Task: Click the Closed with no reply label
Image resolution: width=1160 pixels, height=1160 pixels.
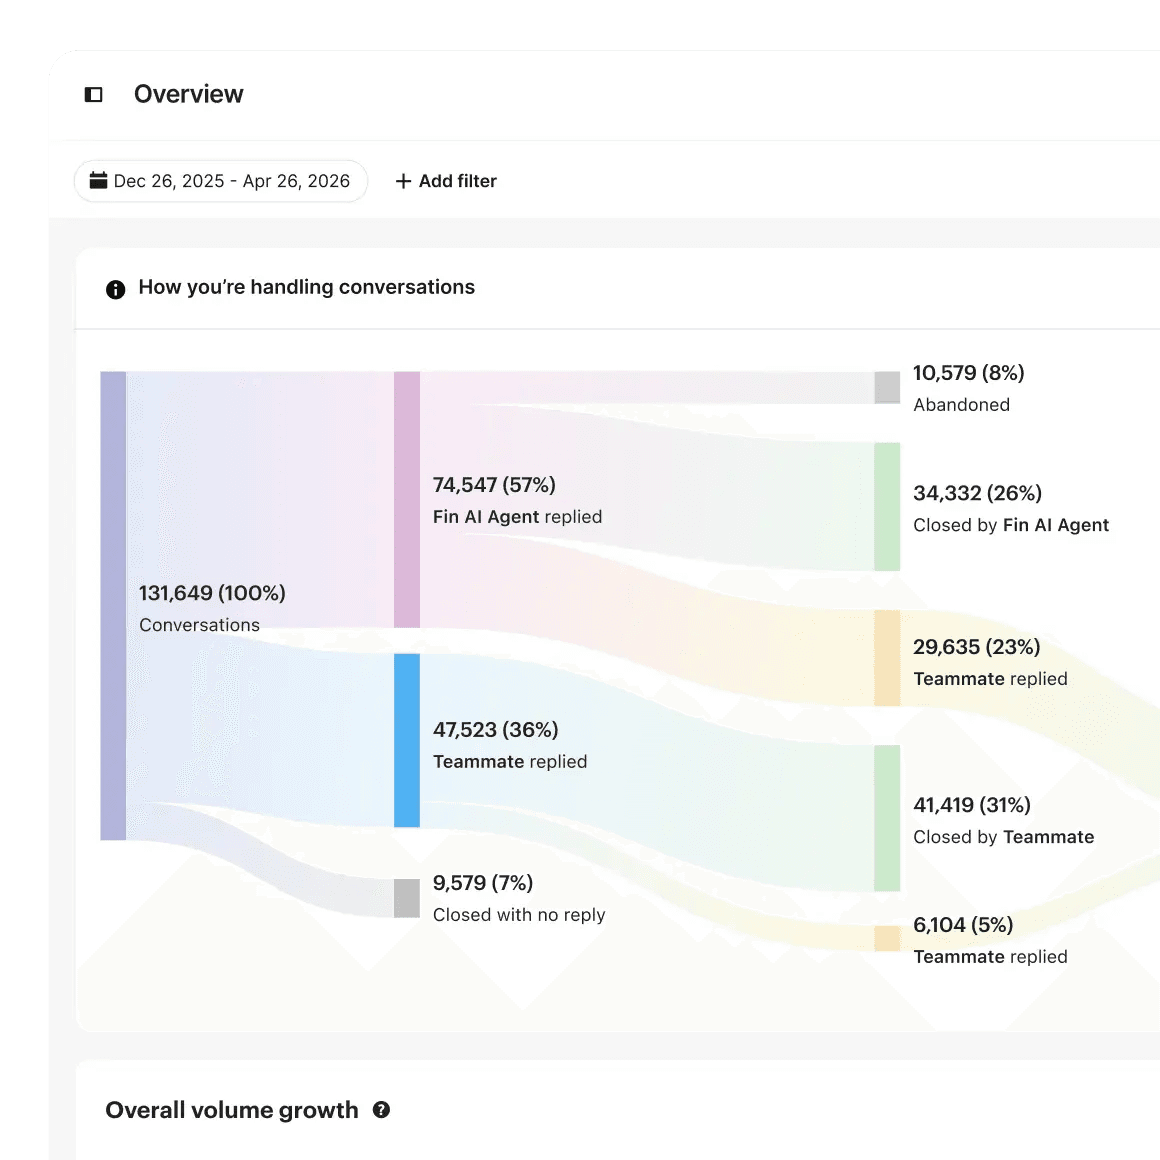Action: tap(519, 915)
